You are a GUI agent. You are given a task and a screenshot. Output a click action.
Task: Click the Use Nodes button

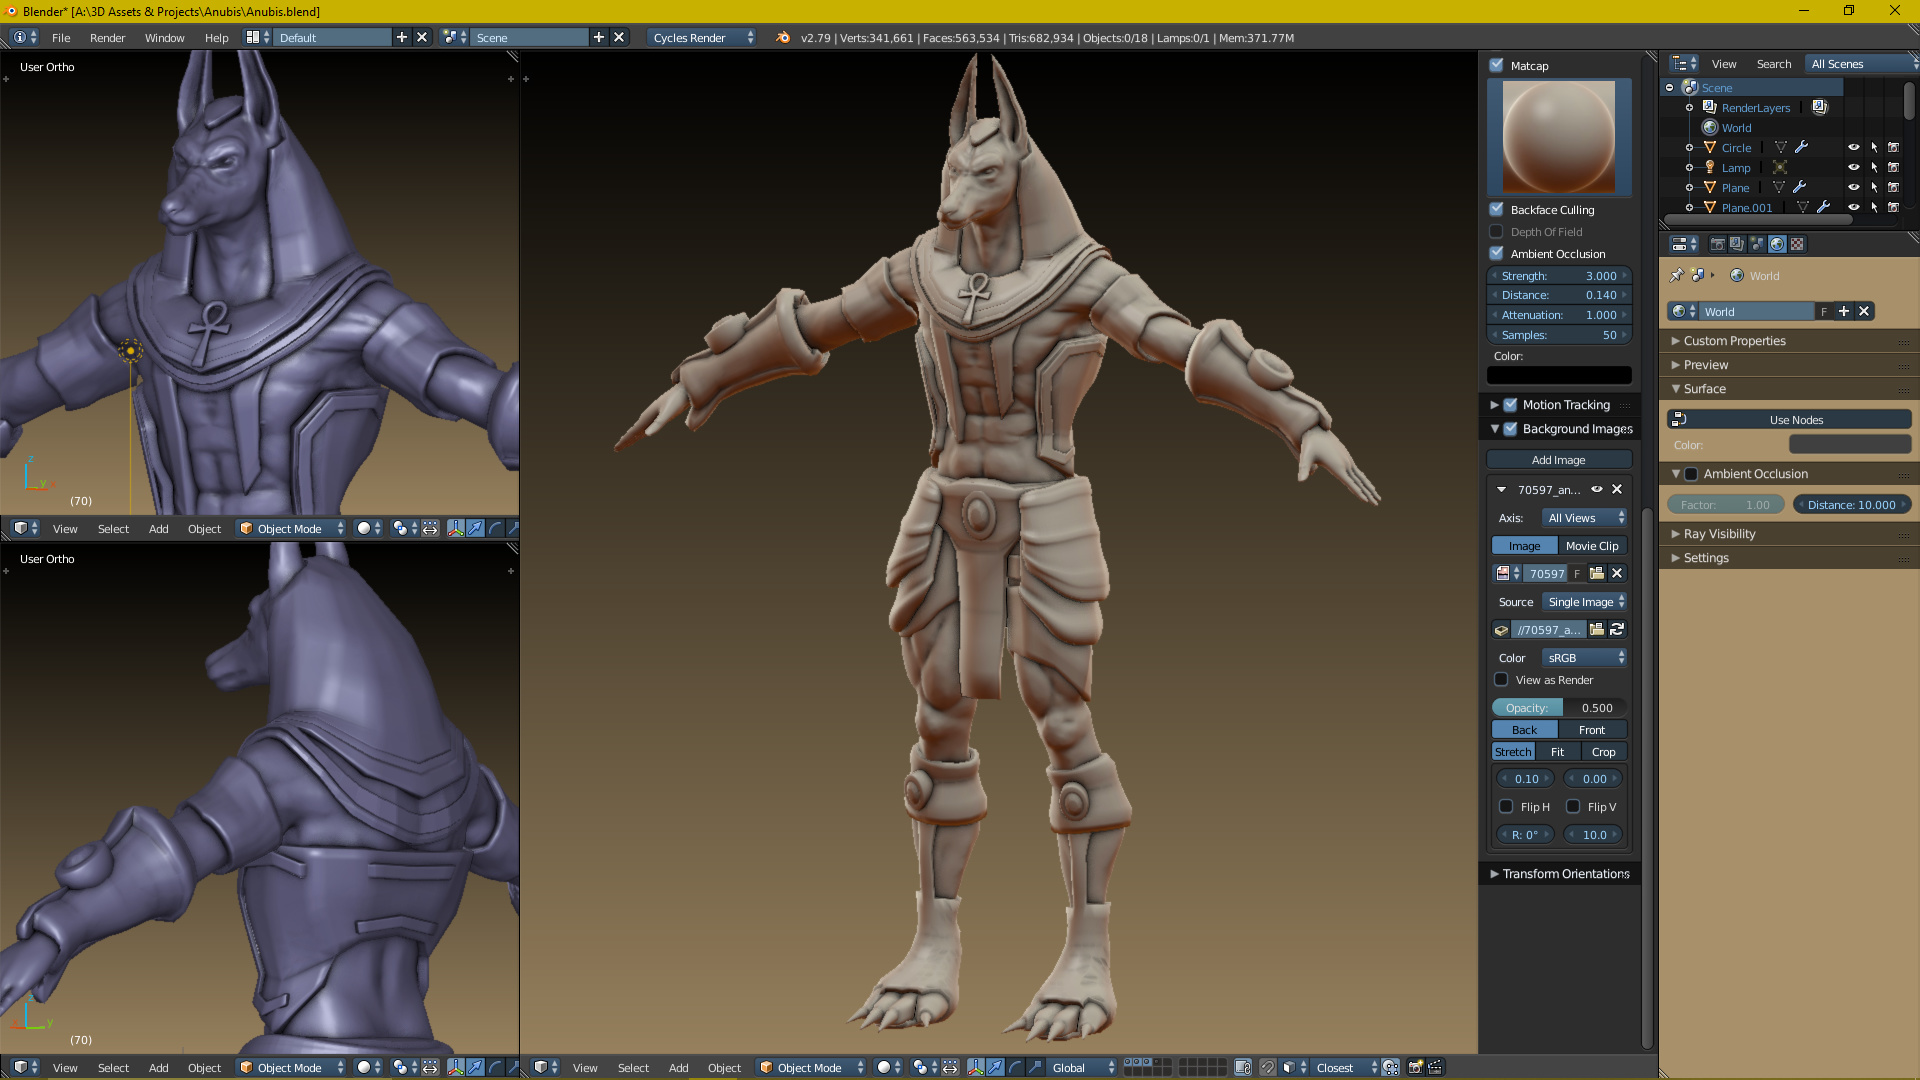(x=1789, y=419)
